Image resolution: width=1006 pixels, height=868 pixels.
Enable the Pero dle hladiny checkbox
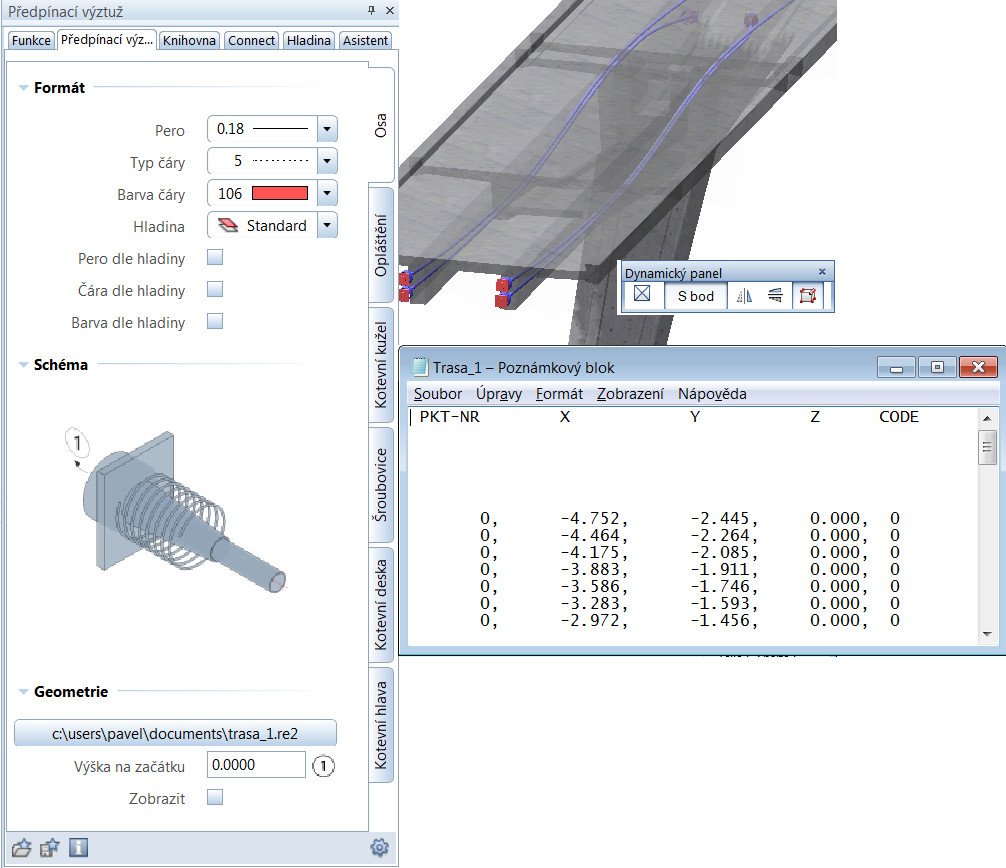coord(215,258)
